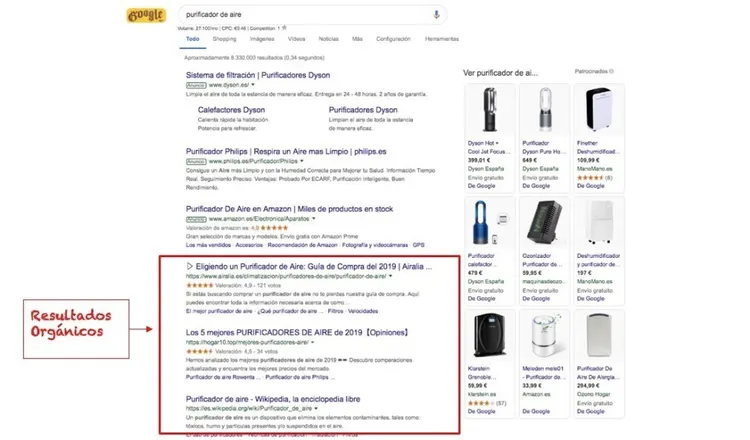Screen dimensions: 750x440
Task: Click the info icon next to Patrocinados
Action: [x=611, y=71]
